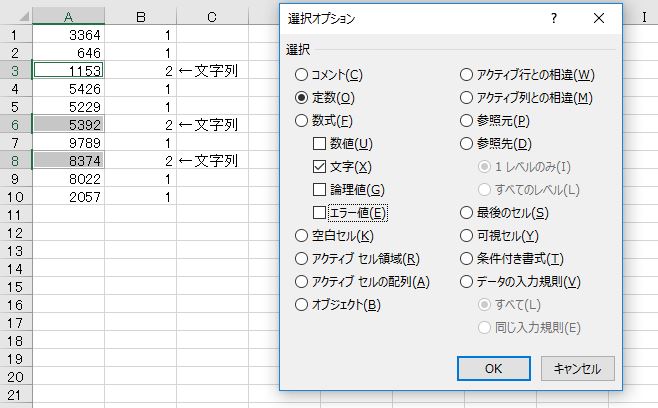Click cell B3 with value 2

pos(141,71)
